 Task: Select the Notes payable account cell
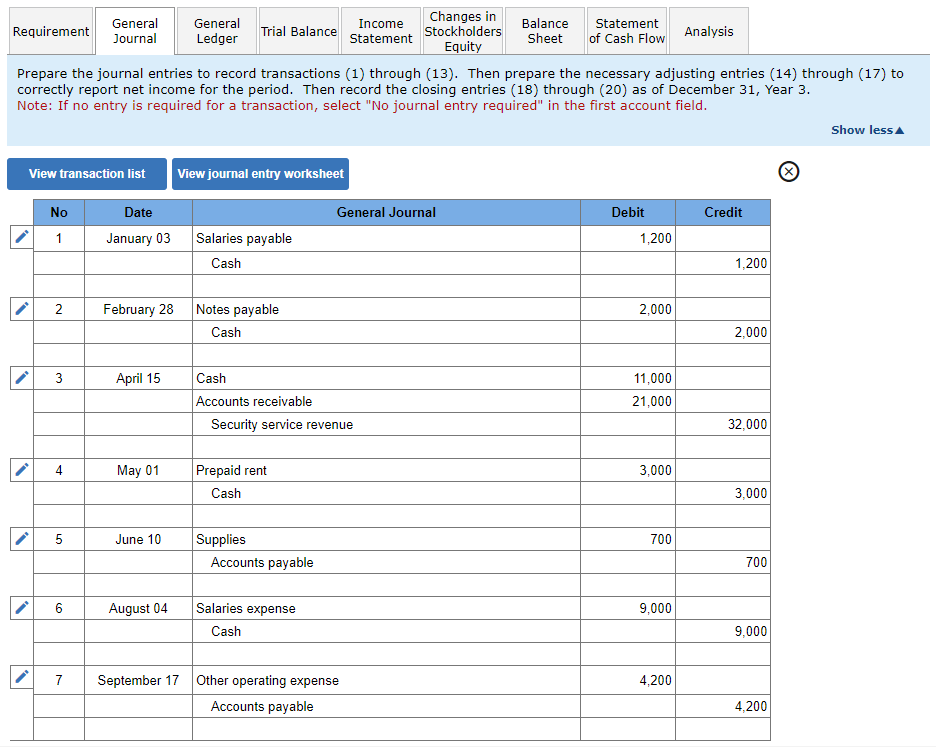(x=386, y=309)
